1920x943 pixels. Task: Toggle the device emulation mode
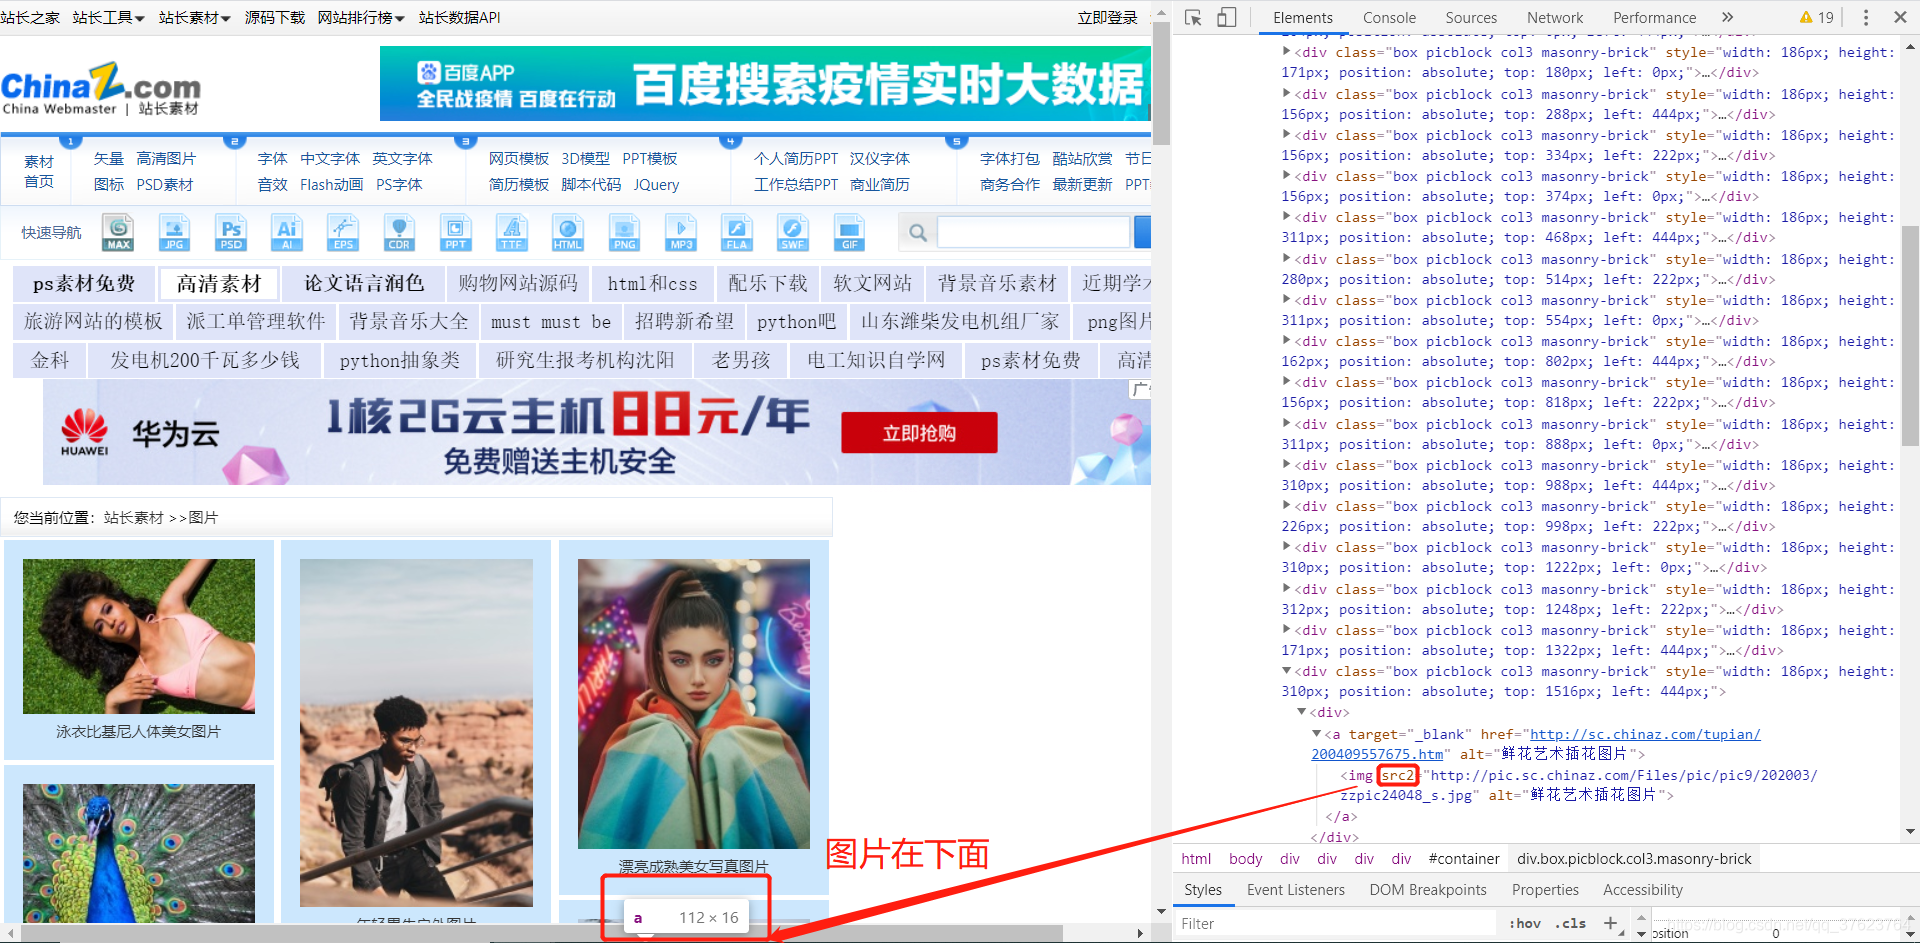coord(1227,17)
